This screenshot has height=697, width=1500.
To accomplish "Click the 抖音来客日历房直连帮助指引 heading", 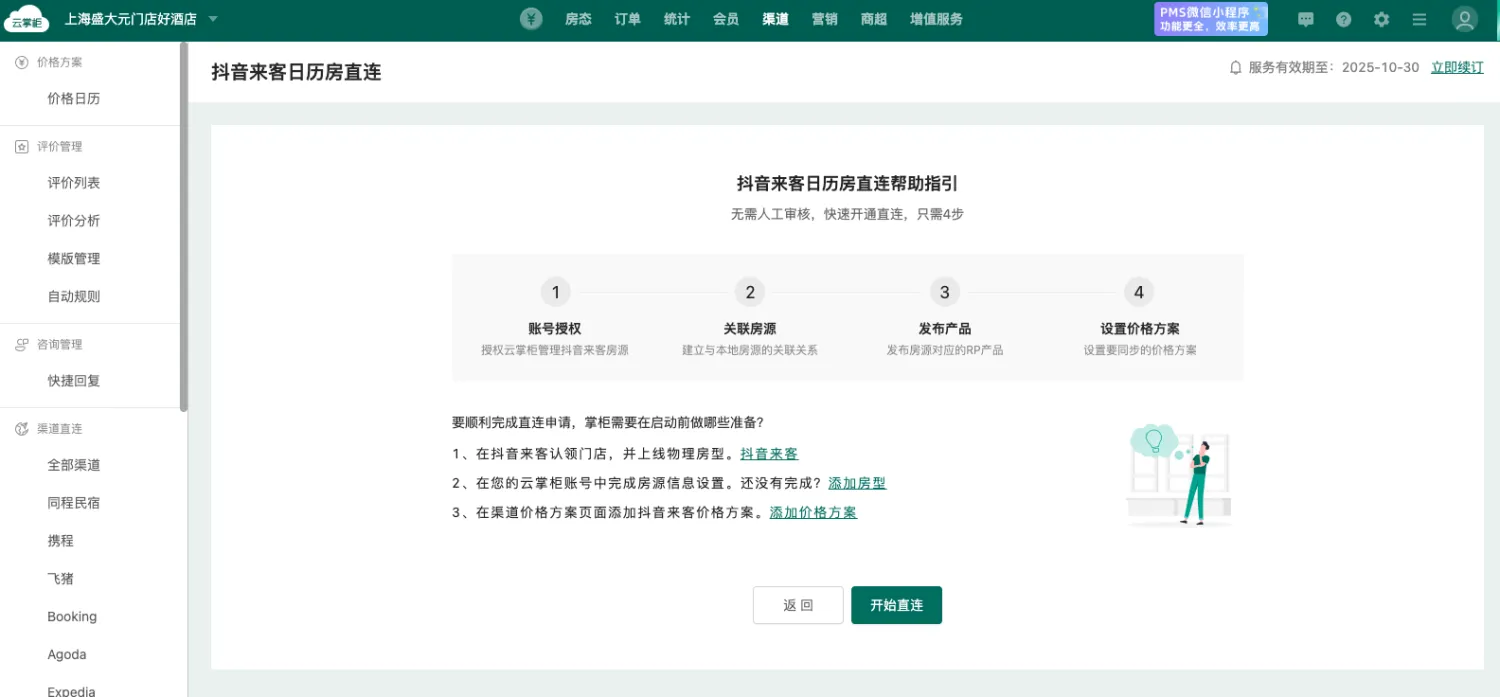I will tap(848, 183).
